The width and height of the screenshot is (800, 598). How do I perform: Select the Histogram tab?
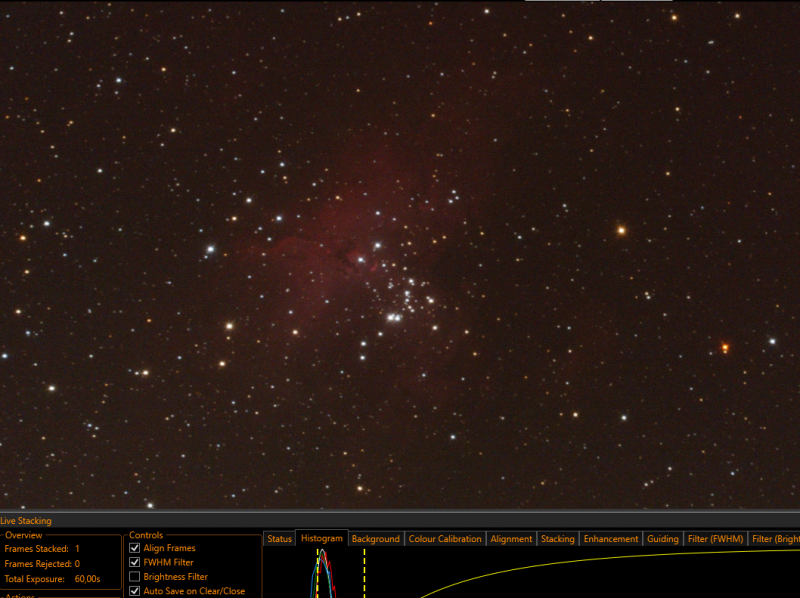point(322,538)
